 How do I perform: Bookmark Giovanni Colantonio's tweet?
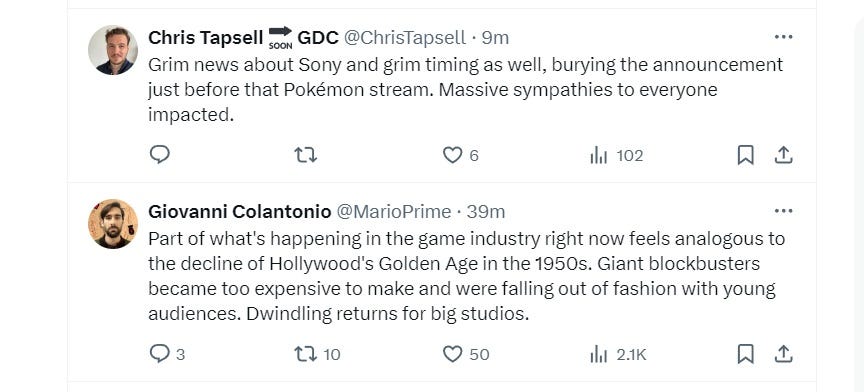point(745,354)
